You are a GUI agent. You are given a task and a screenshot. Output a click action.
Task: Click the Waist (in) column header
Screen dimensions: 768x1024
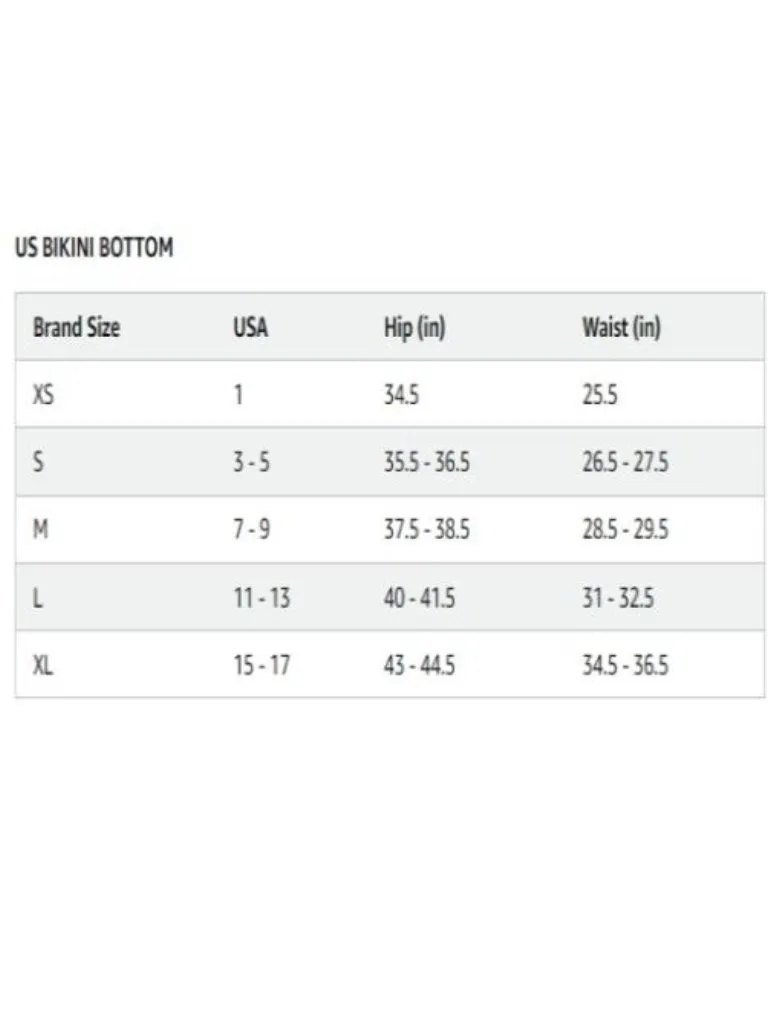pyautogui.click(x=622, y=328)
